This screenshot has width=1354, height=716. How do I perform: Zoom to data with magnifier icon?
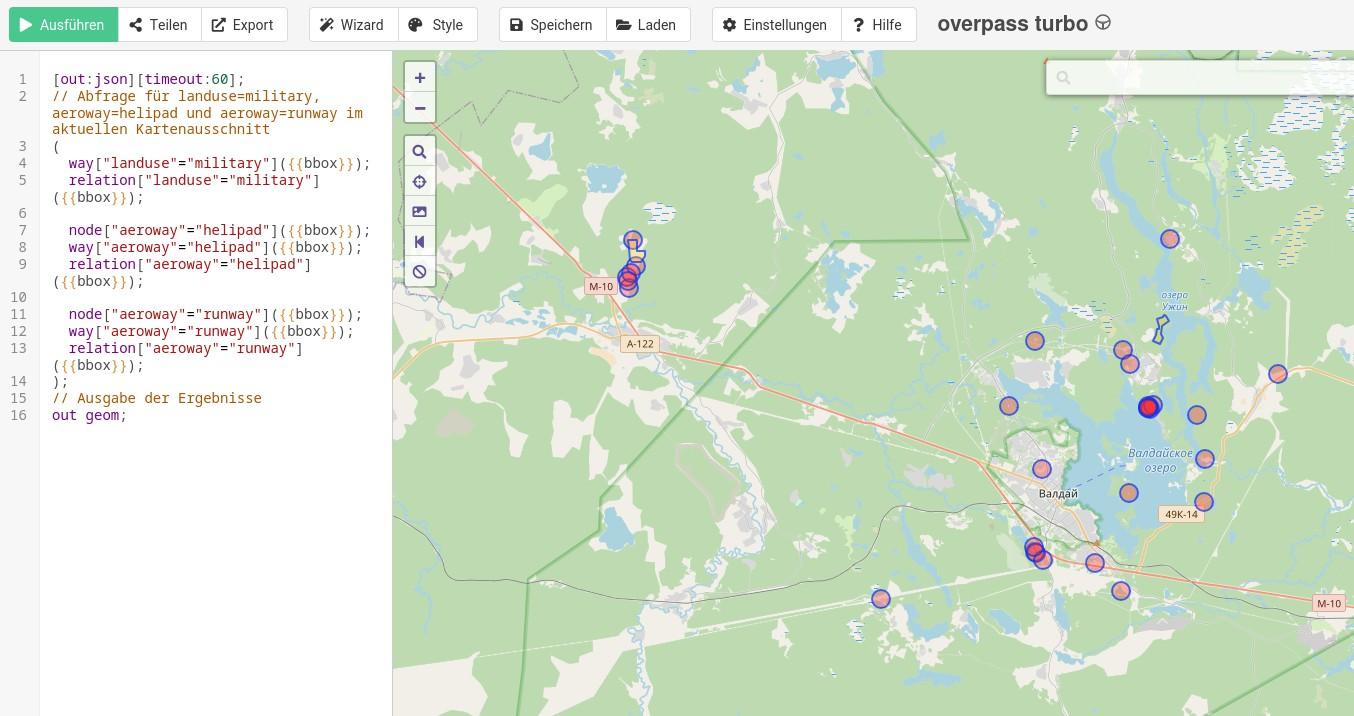[420, 152]
